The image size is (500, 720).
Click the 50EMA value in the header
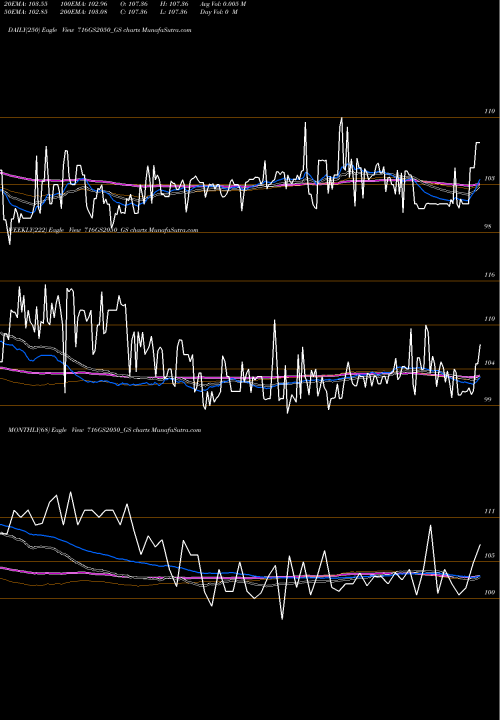coord(26,12)
